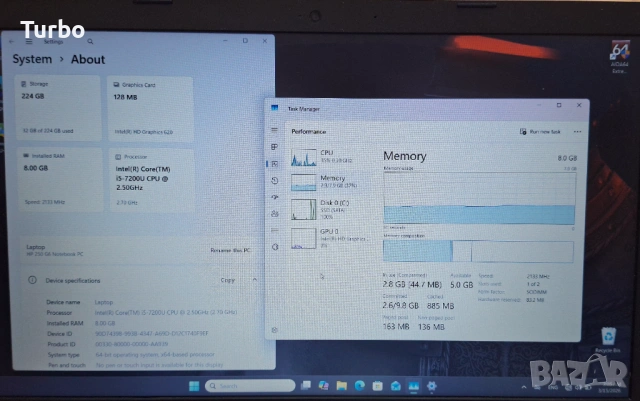Open Services page in Task Manager sidebar
This screenshot has width=640, height=401.
[x=275, y=247]
